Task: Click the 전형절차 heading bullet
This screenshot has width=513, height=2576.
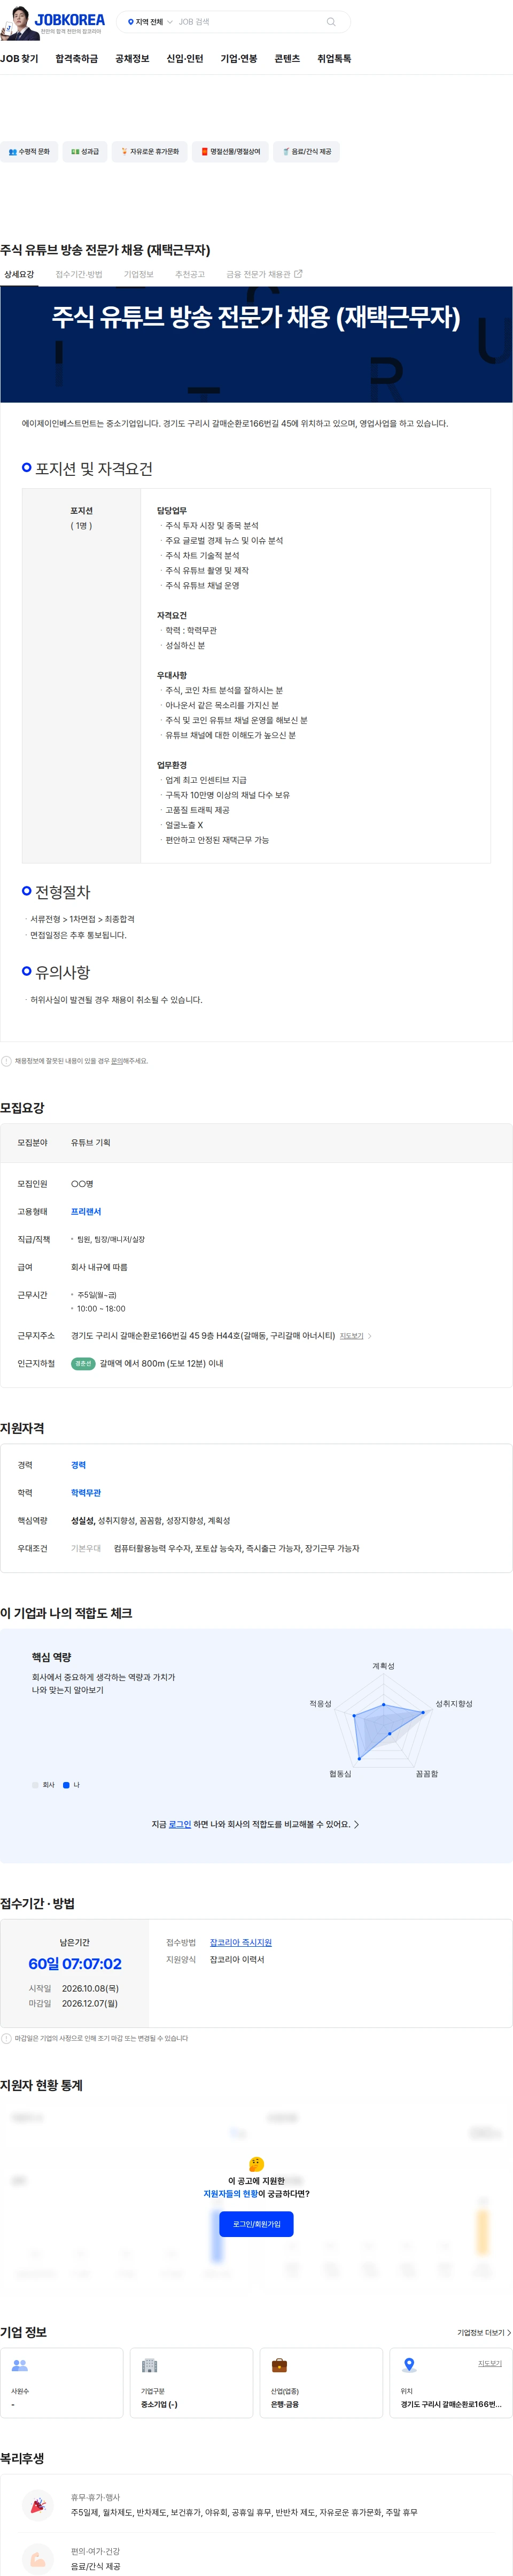Action: pyautogui.click(x=27, y=891)
